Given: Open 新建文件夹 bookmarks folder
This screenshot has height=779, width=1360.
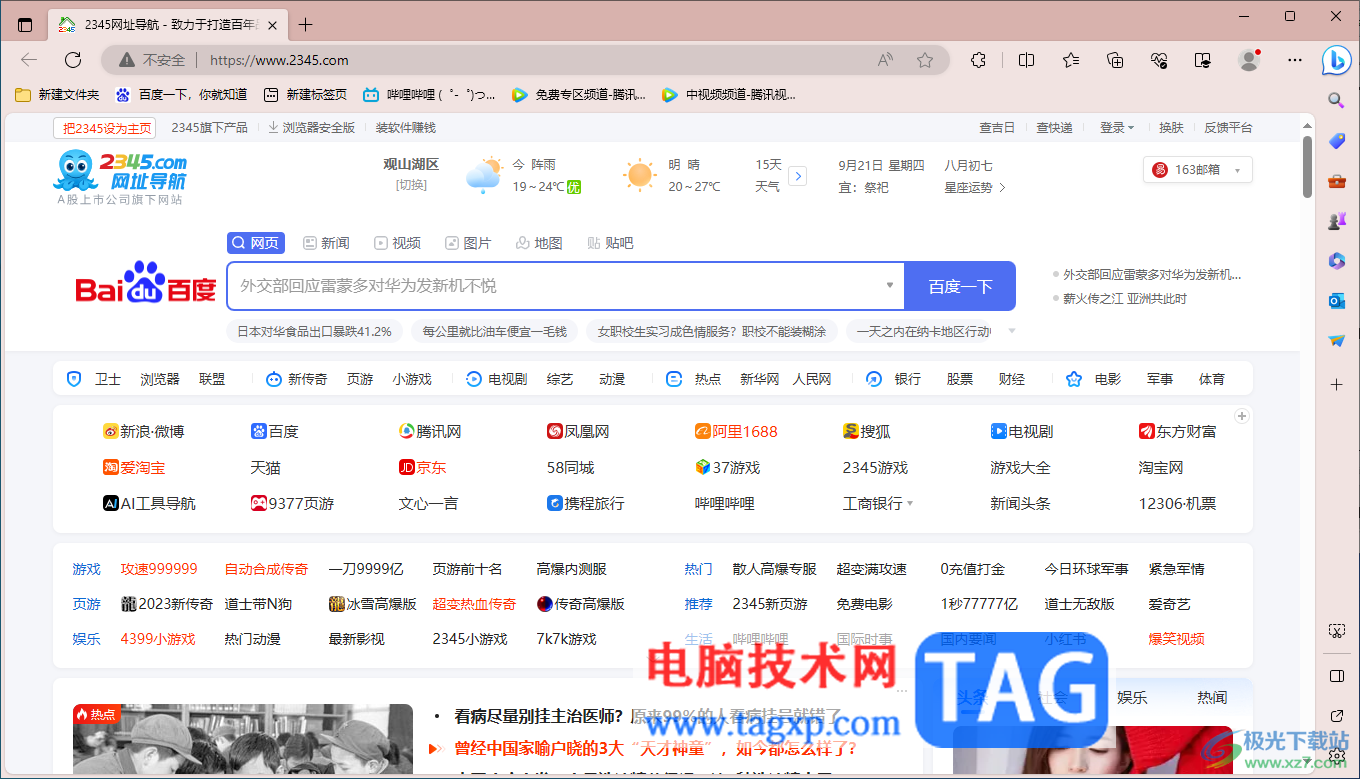Looking at the screenshot, I should tap(57, 95).
